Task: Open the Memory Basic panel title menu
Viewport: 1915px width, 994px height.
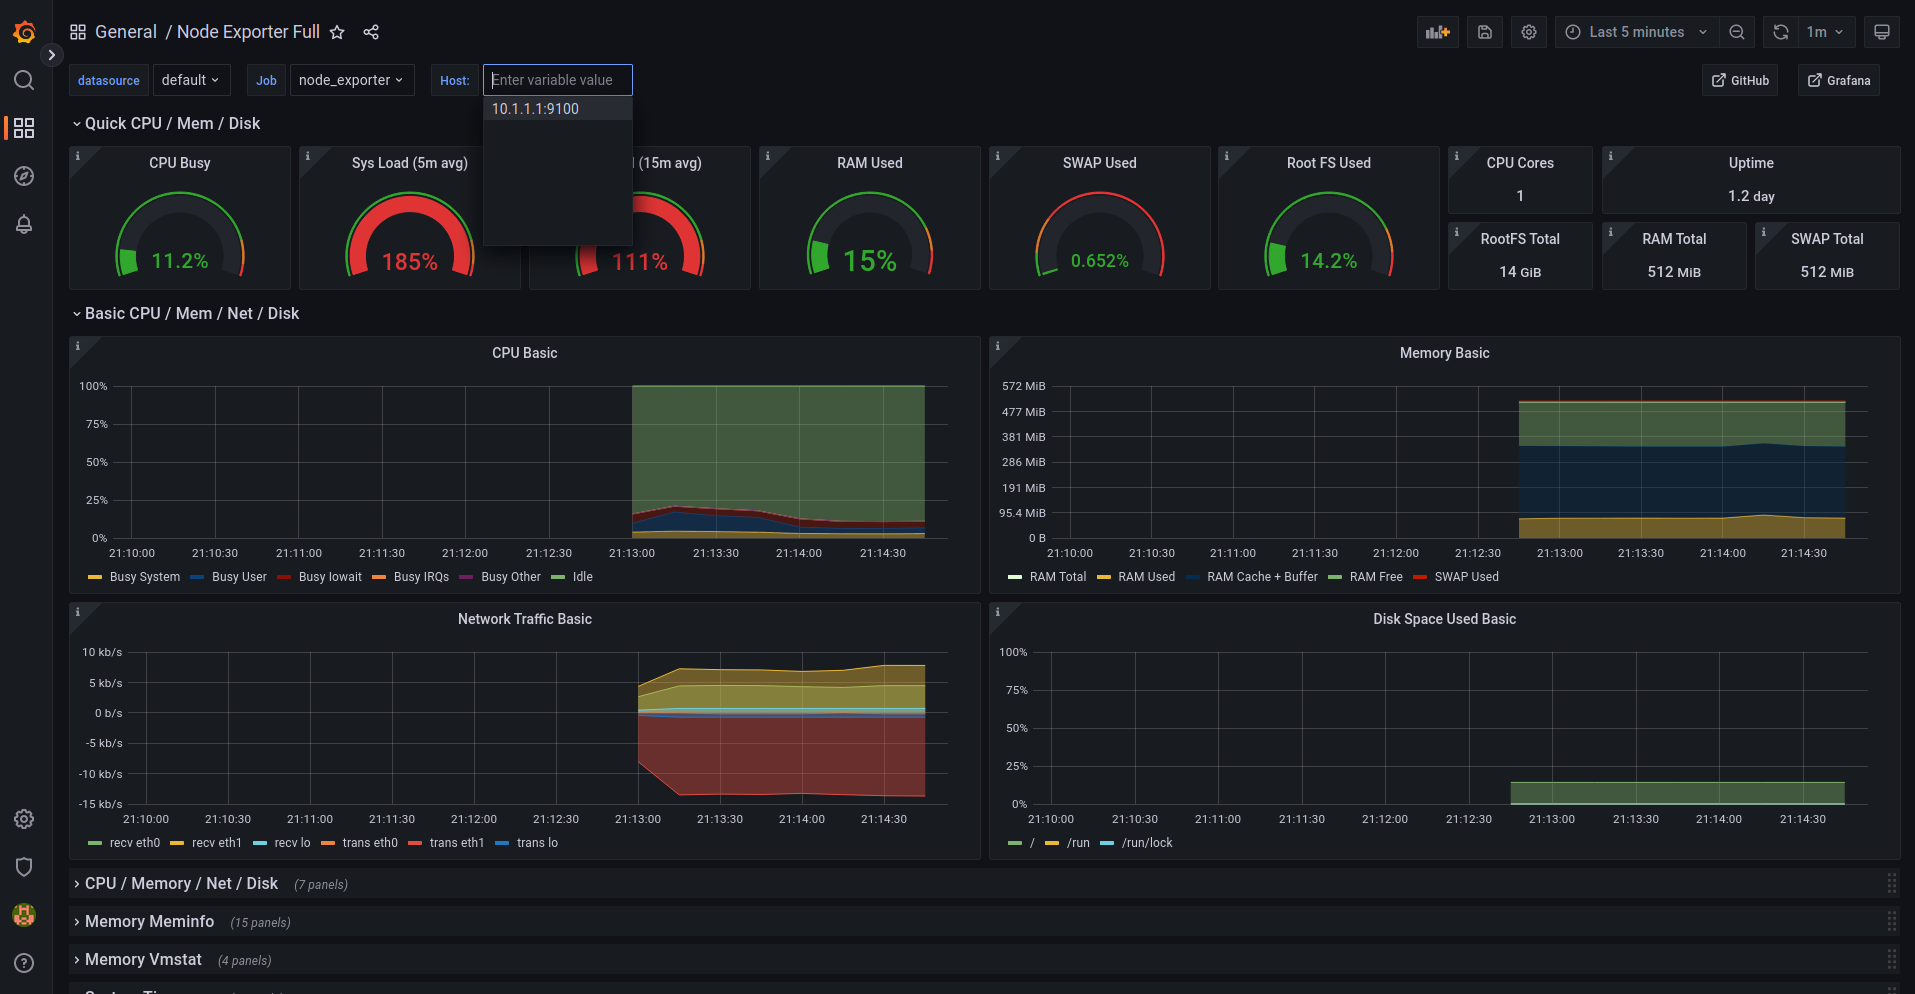Action: point(1444,353)
